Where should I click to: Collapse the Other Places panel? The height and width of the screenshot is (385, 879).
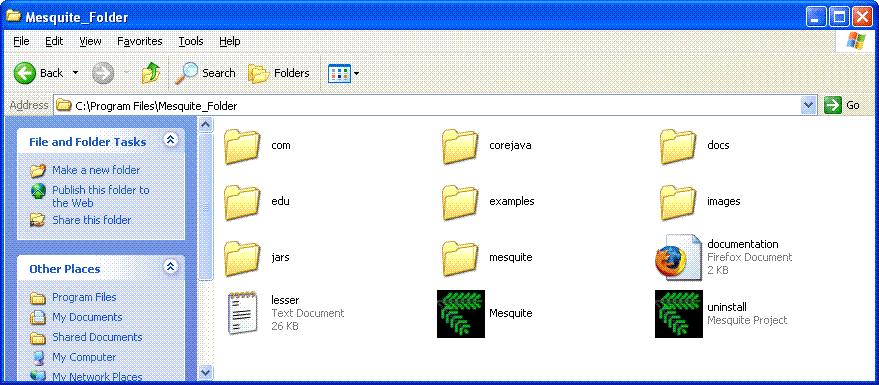tap(171, 267)
